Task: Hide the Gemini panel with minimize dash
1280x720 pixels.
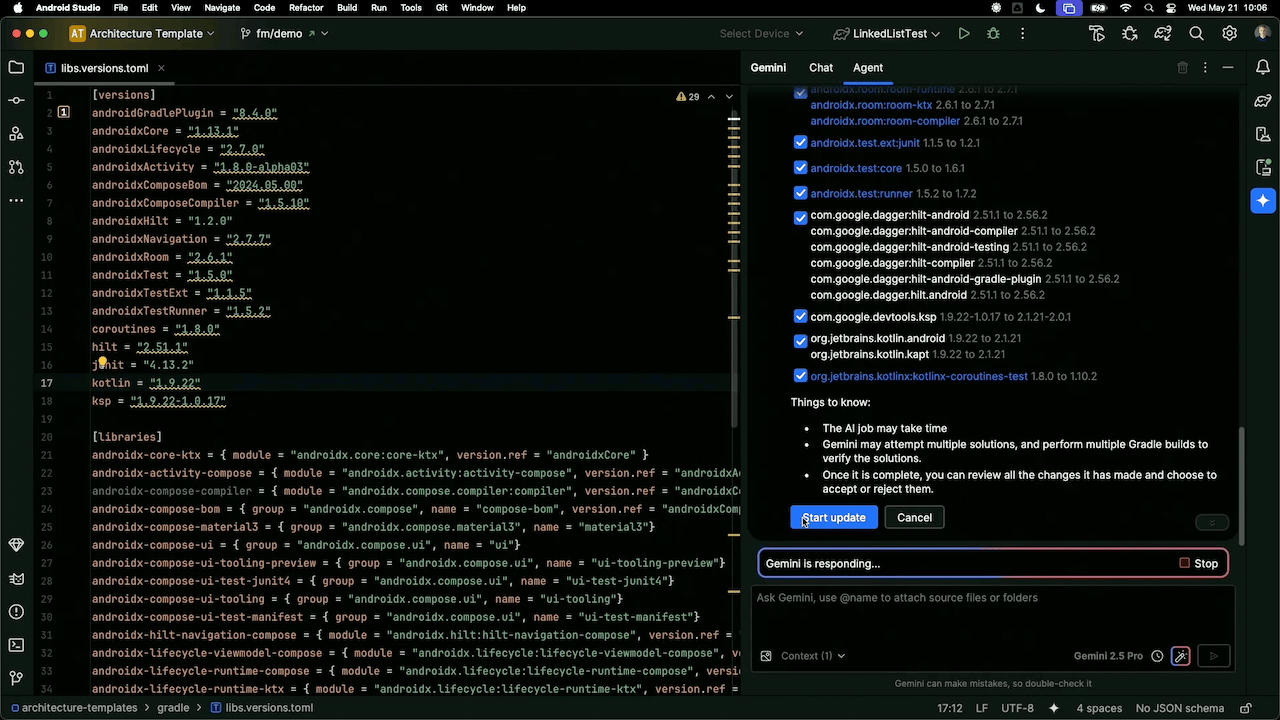Action: point(1229,68)
